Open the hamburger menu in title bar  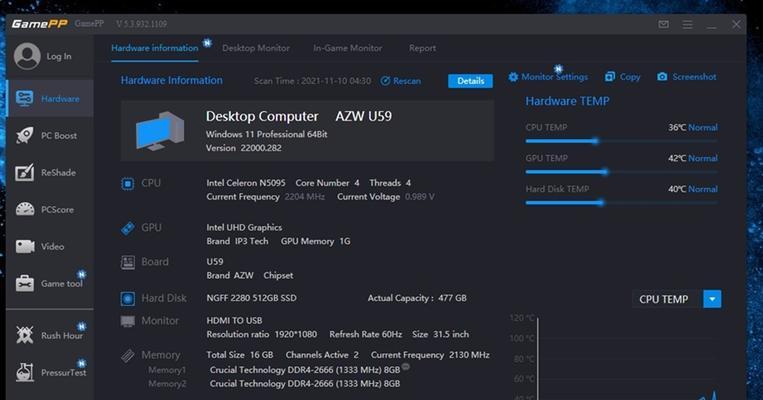(x=687, y=24)
